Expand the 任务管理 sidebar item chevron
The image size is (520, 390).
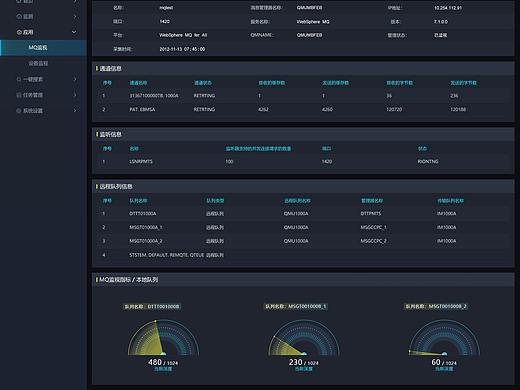click(75, 95)
